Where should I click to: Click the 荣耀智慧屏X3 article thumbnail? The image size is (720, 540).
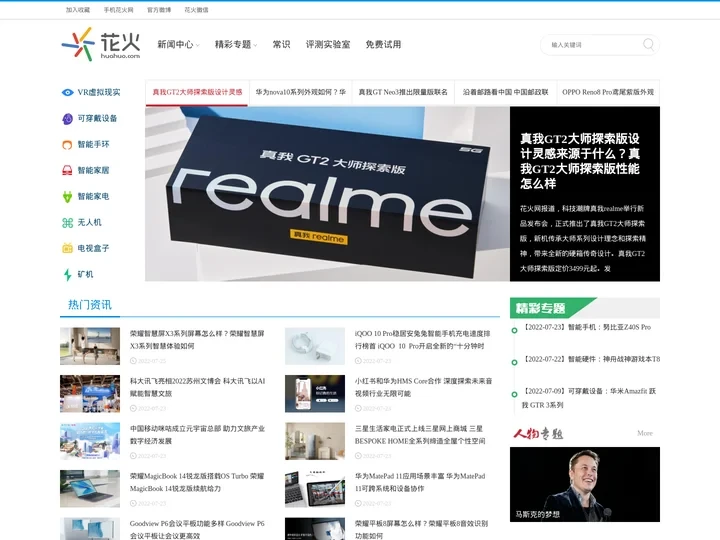tap(90, 346)
